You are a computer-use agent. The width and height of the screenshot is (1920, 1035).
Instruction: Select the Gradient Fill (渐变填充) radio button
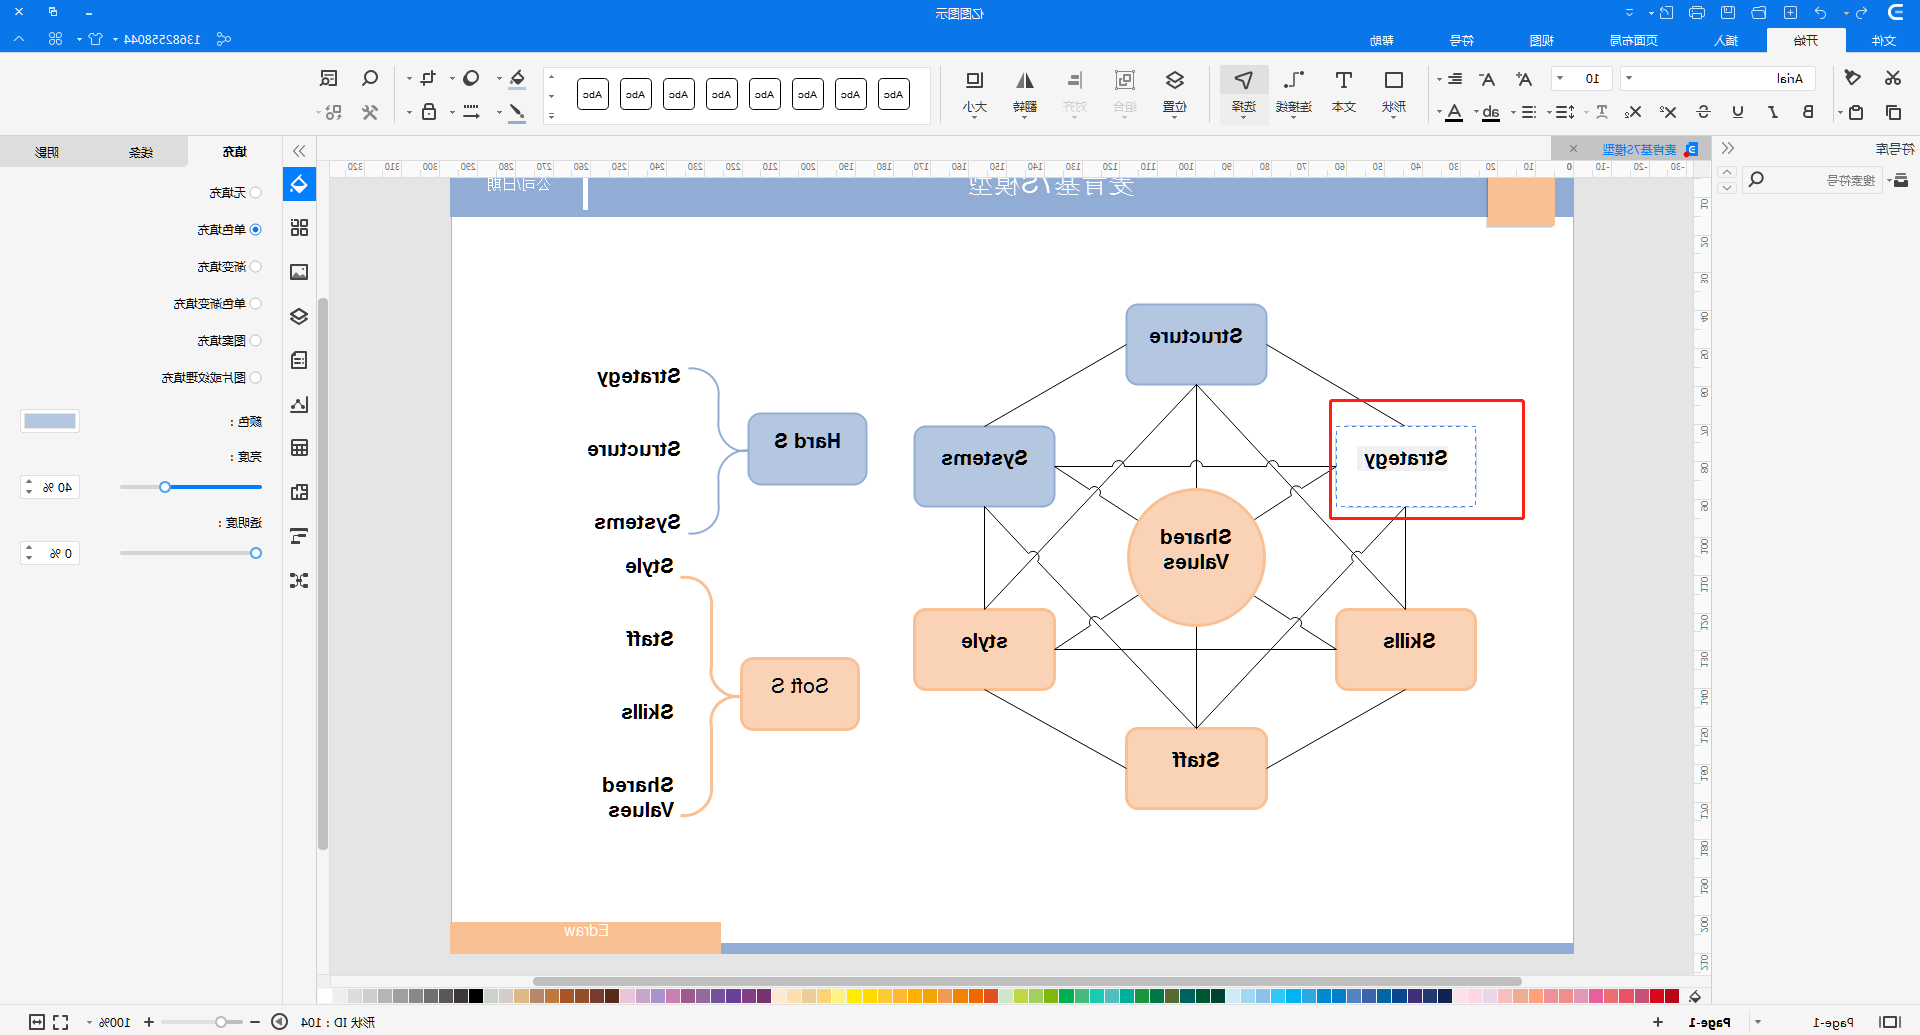click(x=256, y=267)
